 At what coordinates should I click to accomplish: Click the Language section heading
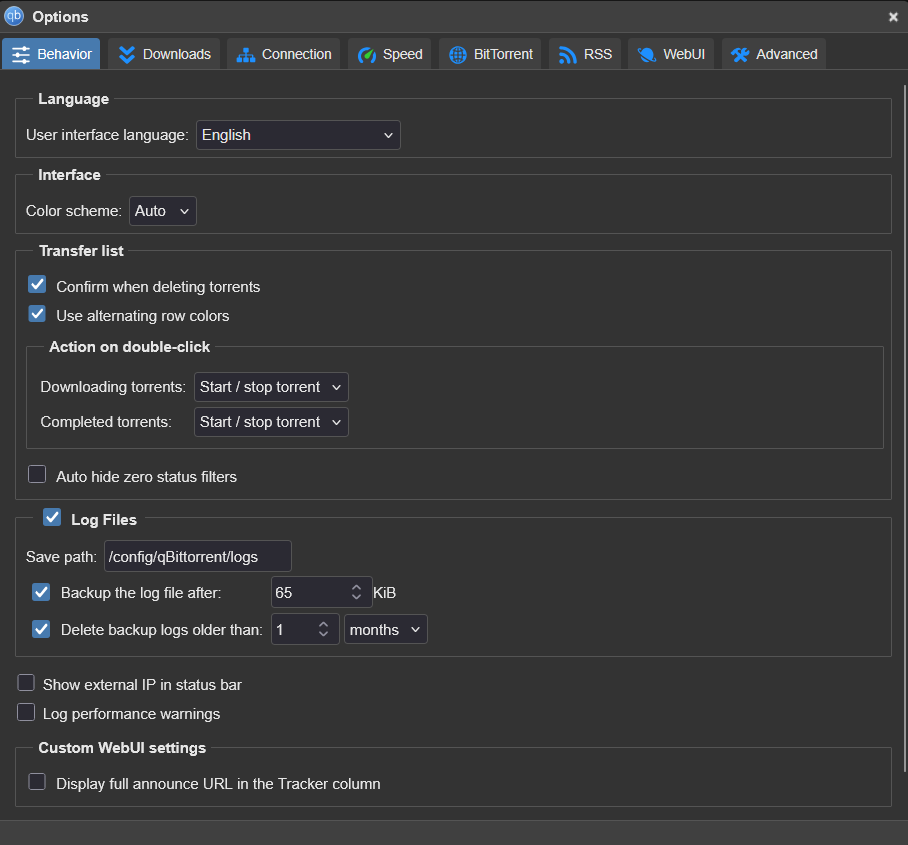point(74,99)
